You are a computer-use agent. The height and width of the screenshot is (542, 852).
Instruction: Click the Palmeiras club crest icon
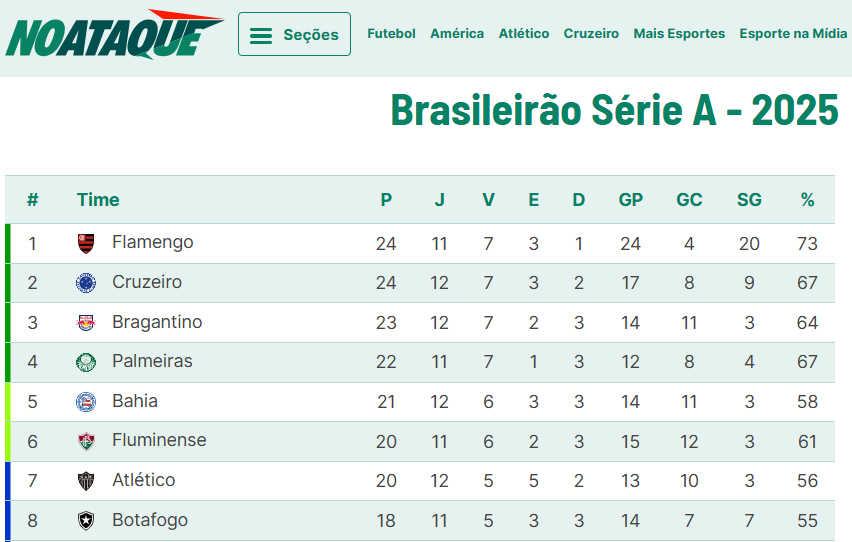(86, 362)
